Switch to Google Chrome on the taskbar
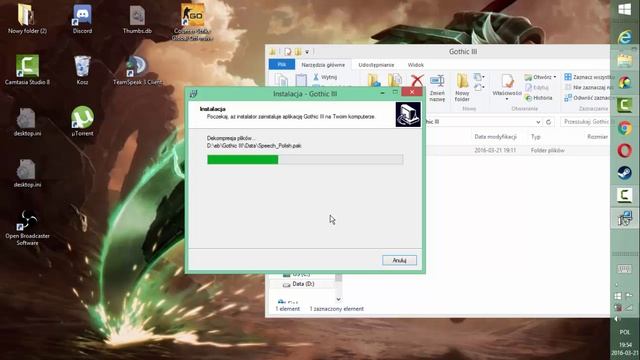The image size is (640, 360). 624,128
